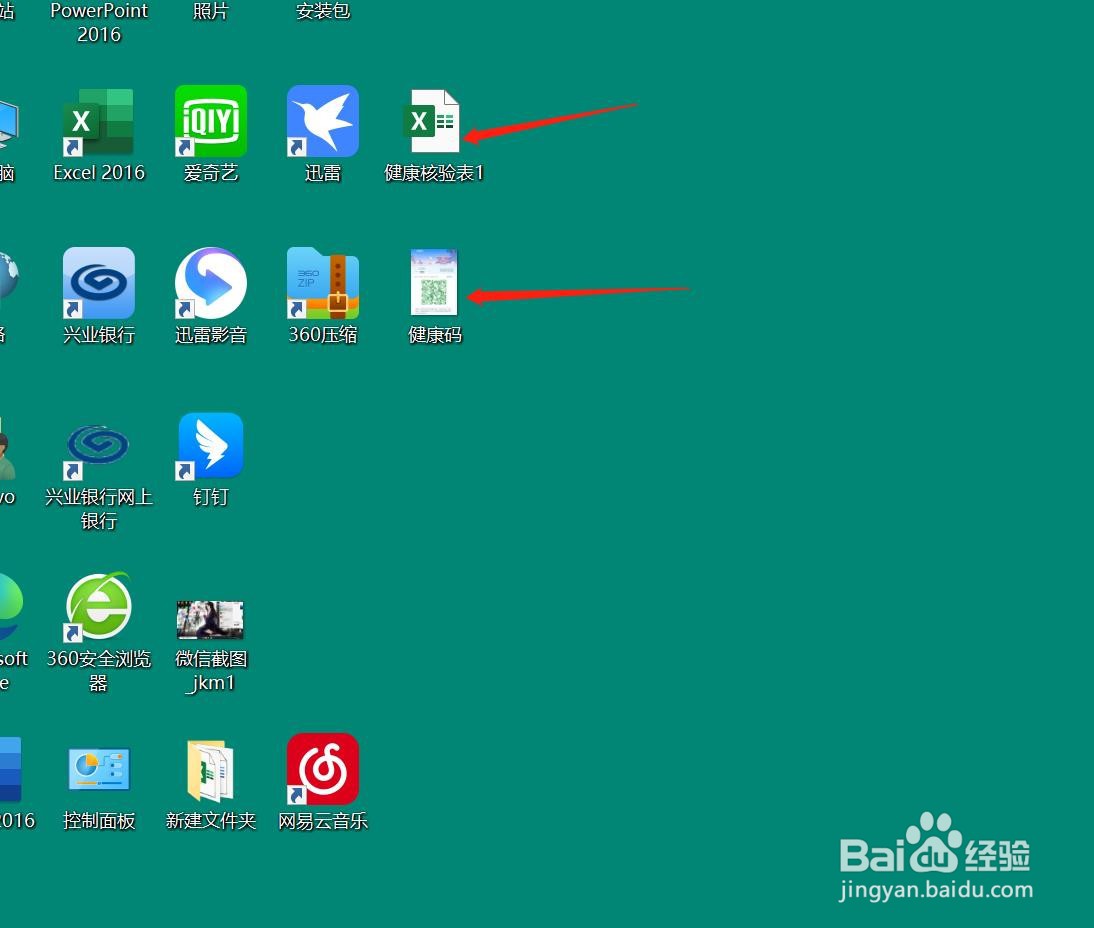
Task: Open the 控制面板 Control Panel icon
Action: point(98,769)
